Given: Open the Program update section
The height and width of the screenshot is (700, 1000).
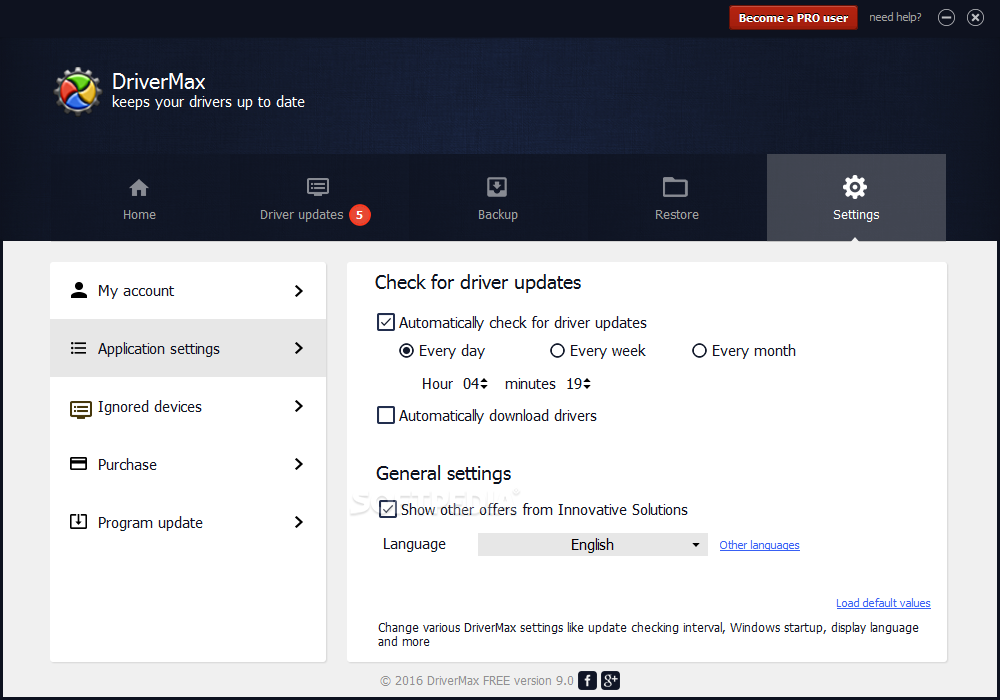Looking at the screenshot, I should click(188, 522).
